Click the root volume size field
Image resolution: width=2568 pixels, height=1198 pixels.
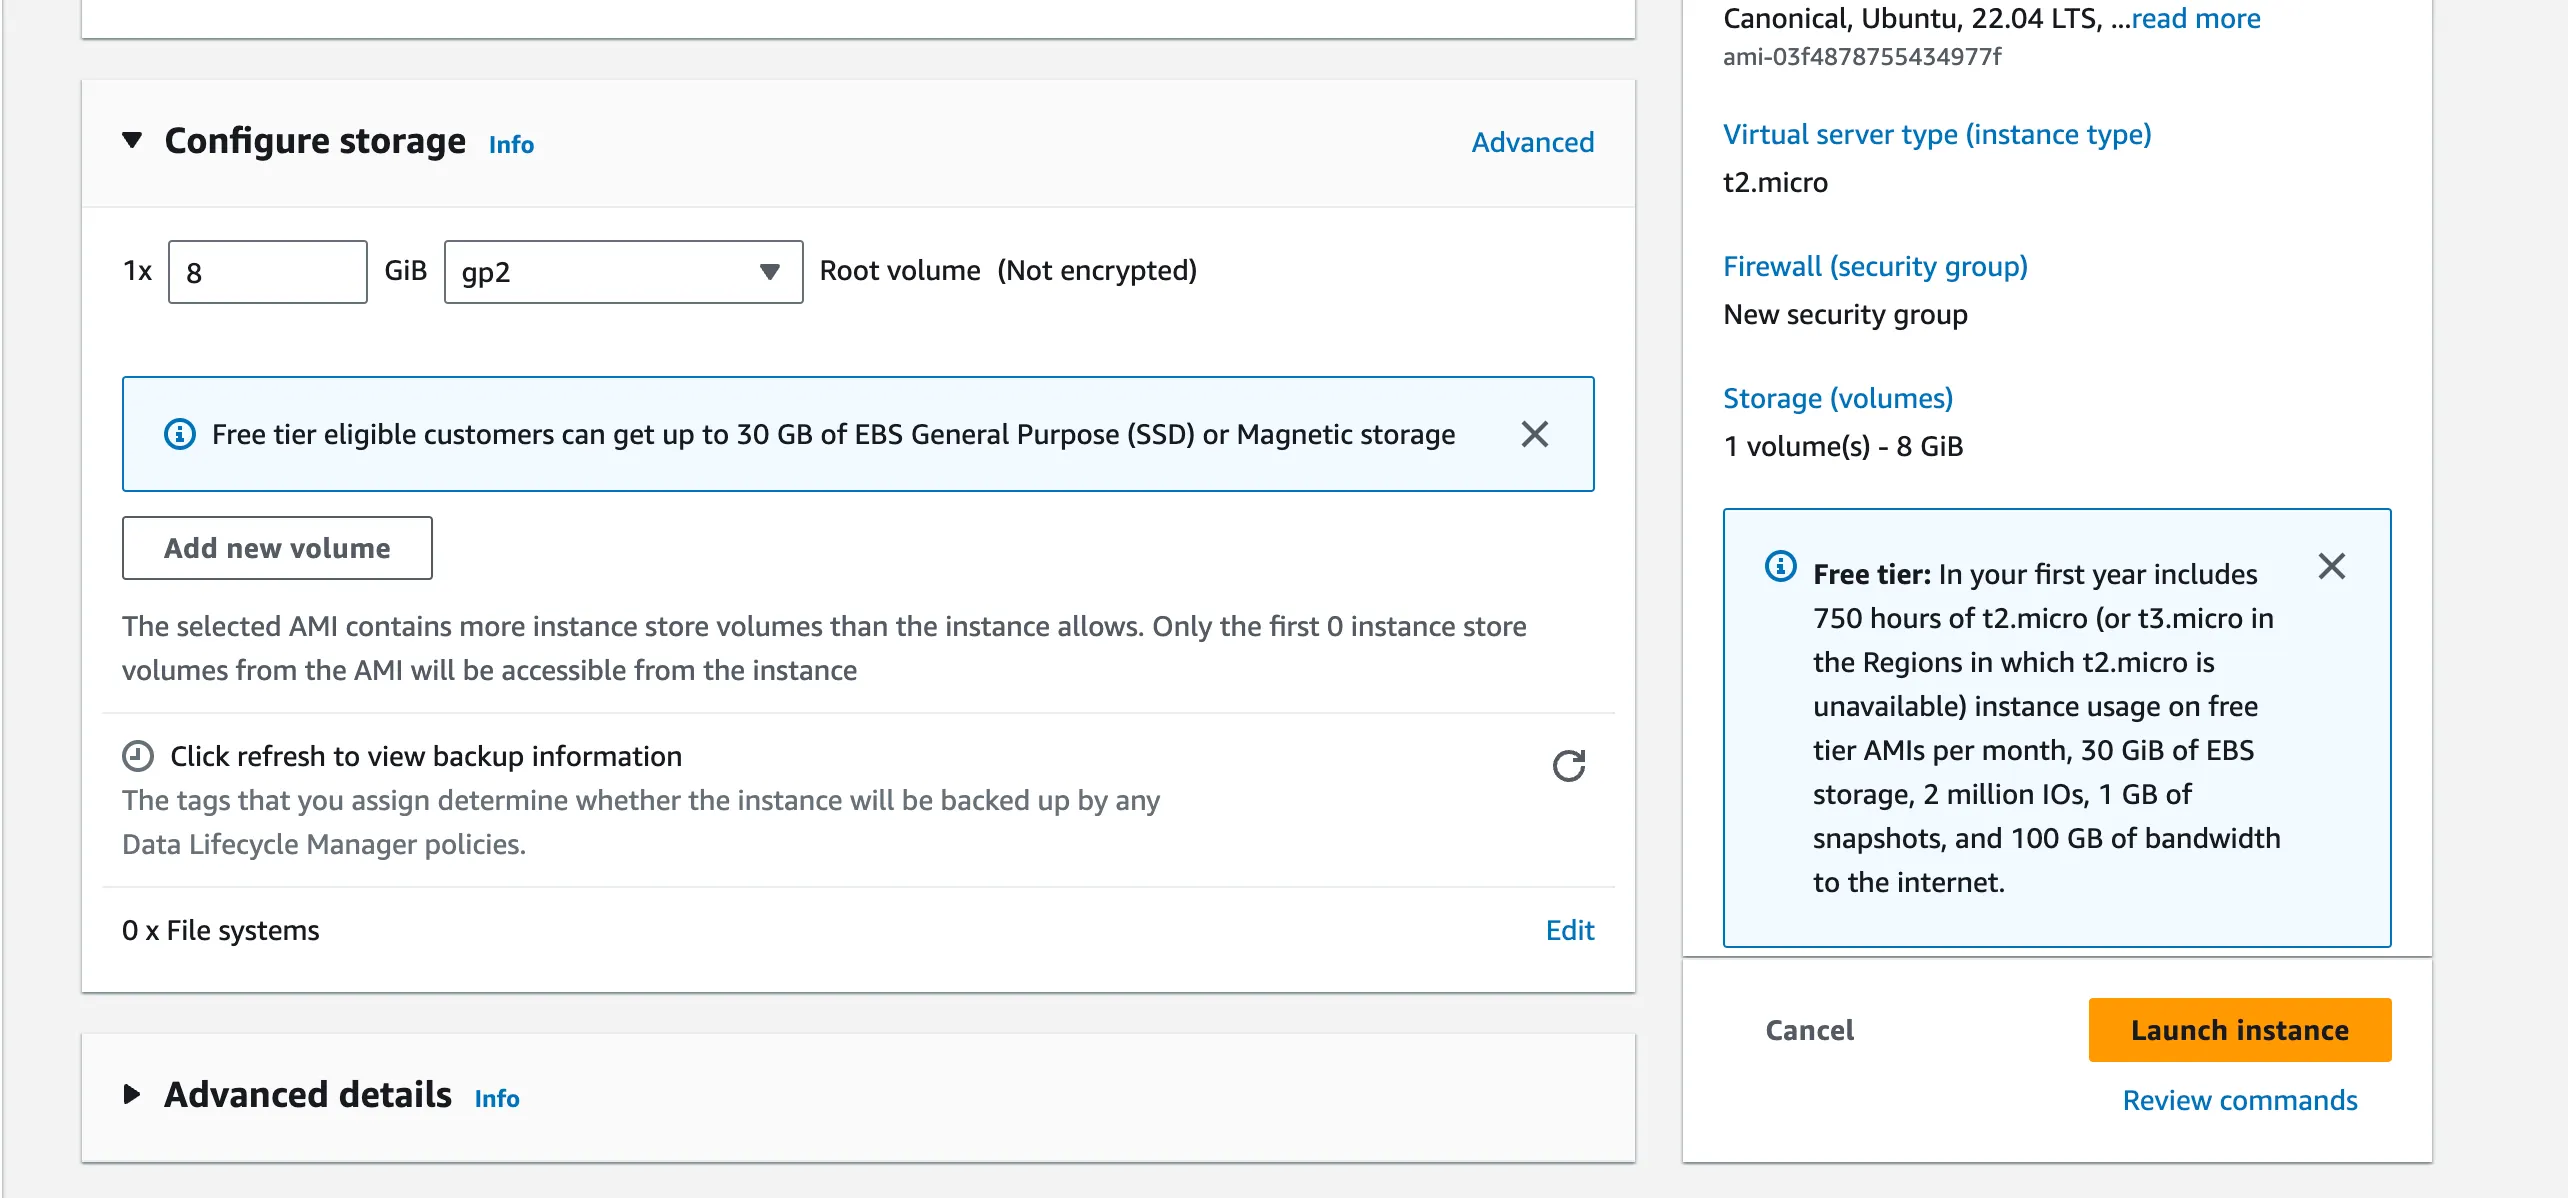(267, 272)
